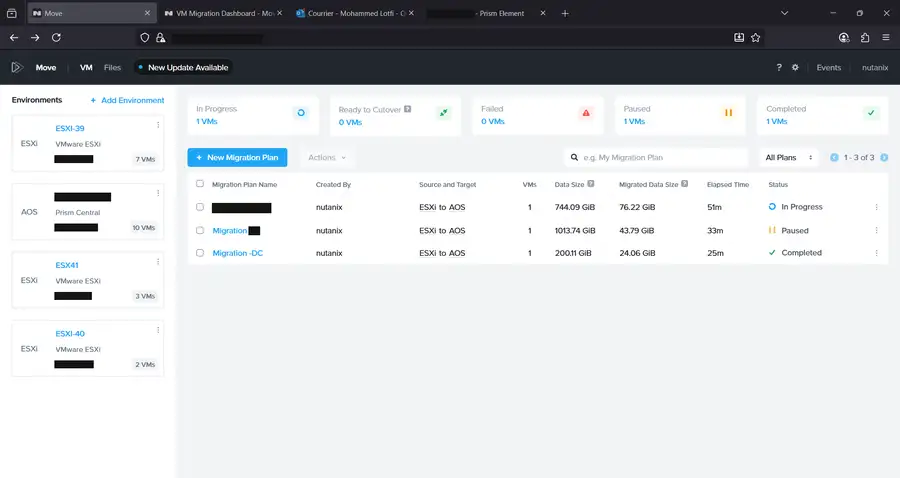
Task: Click the New Migration Plan button
Action: [237, 157]
